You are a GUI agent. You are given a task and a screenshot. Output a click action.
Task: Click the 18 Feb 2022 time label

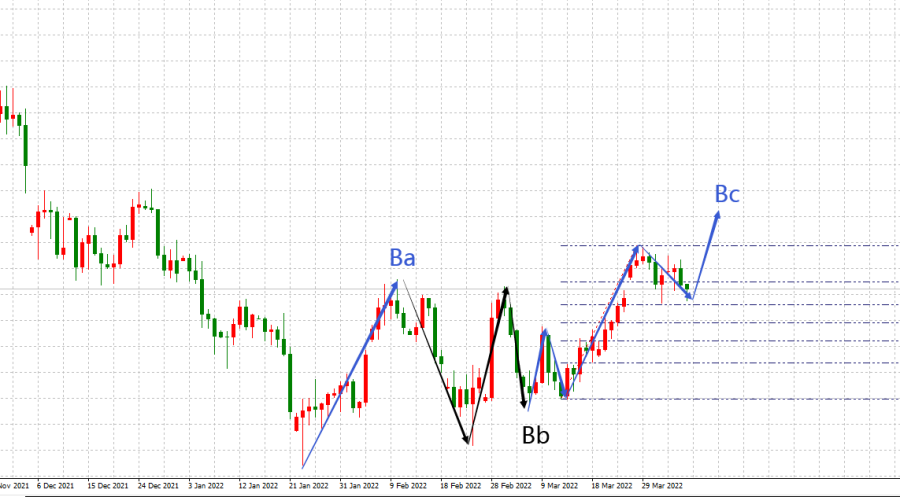click(461, 486)
